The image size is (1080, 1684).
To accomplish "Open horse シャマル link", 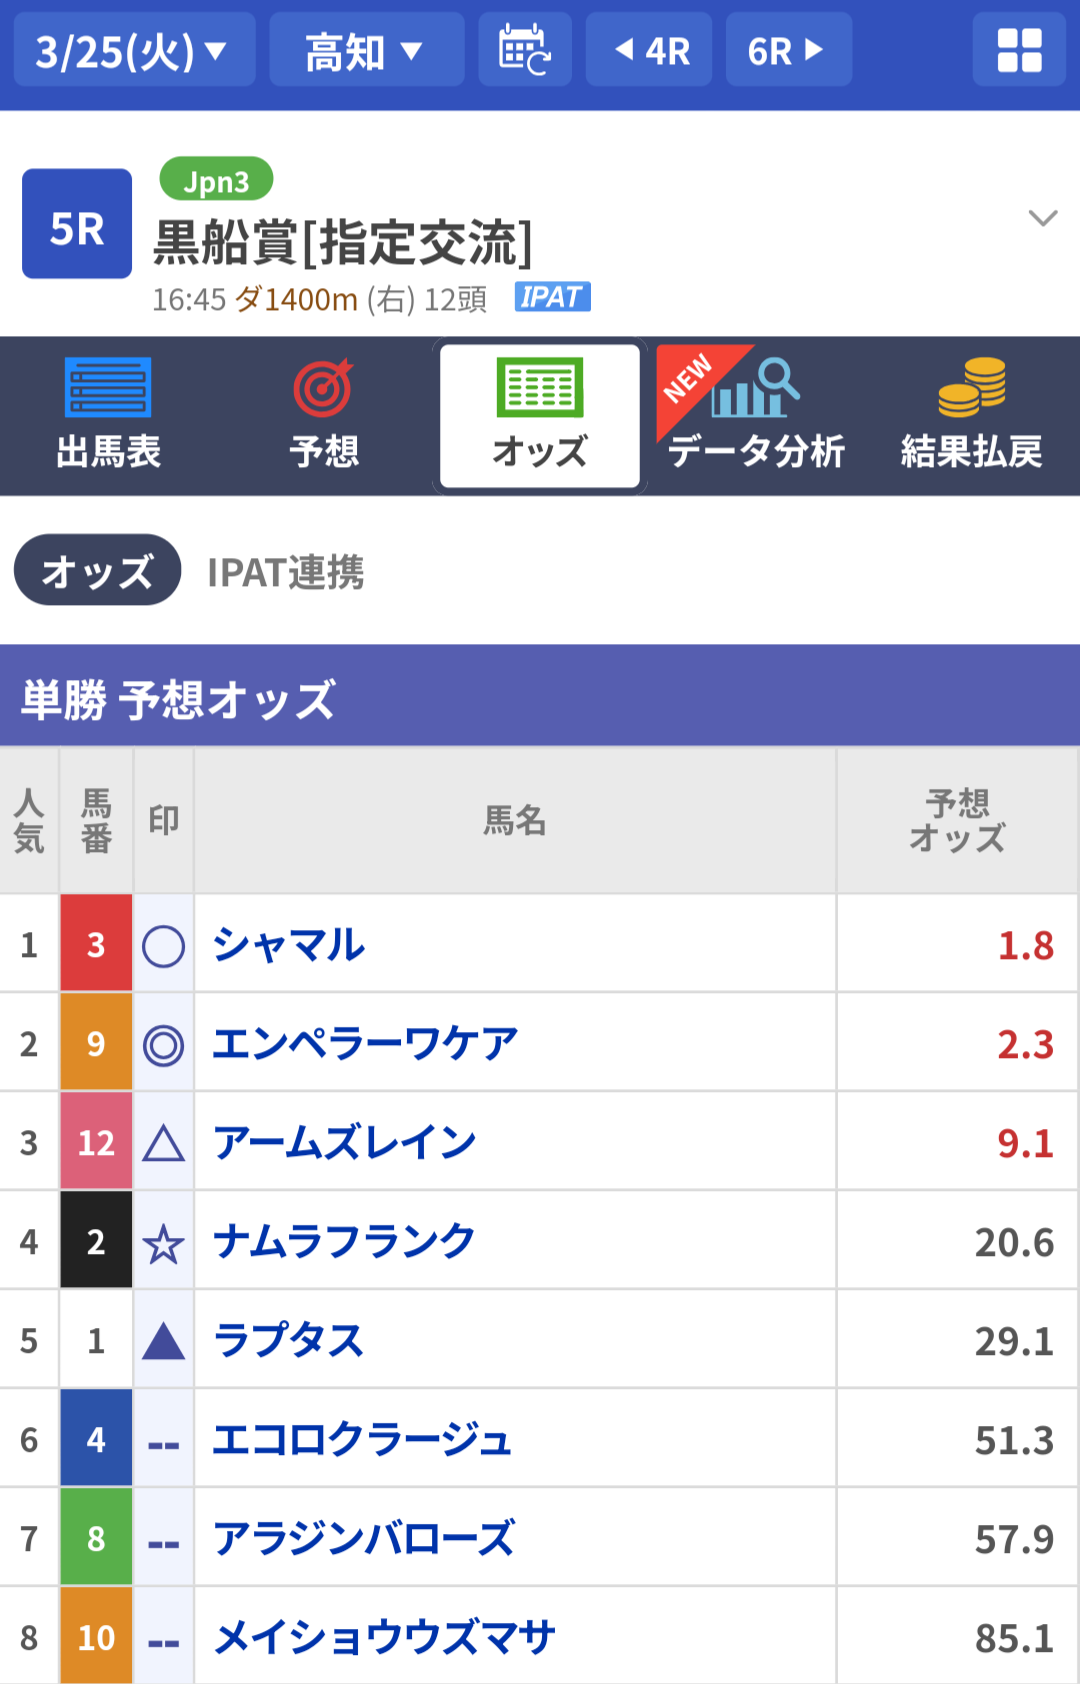I will click(x=289, y=945).
